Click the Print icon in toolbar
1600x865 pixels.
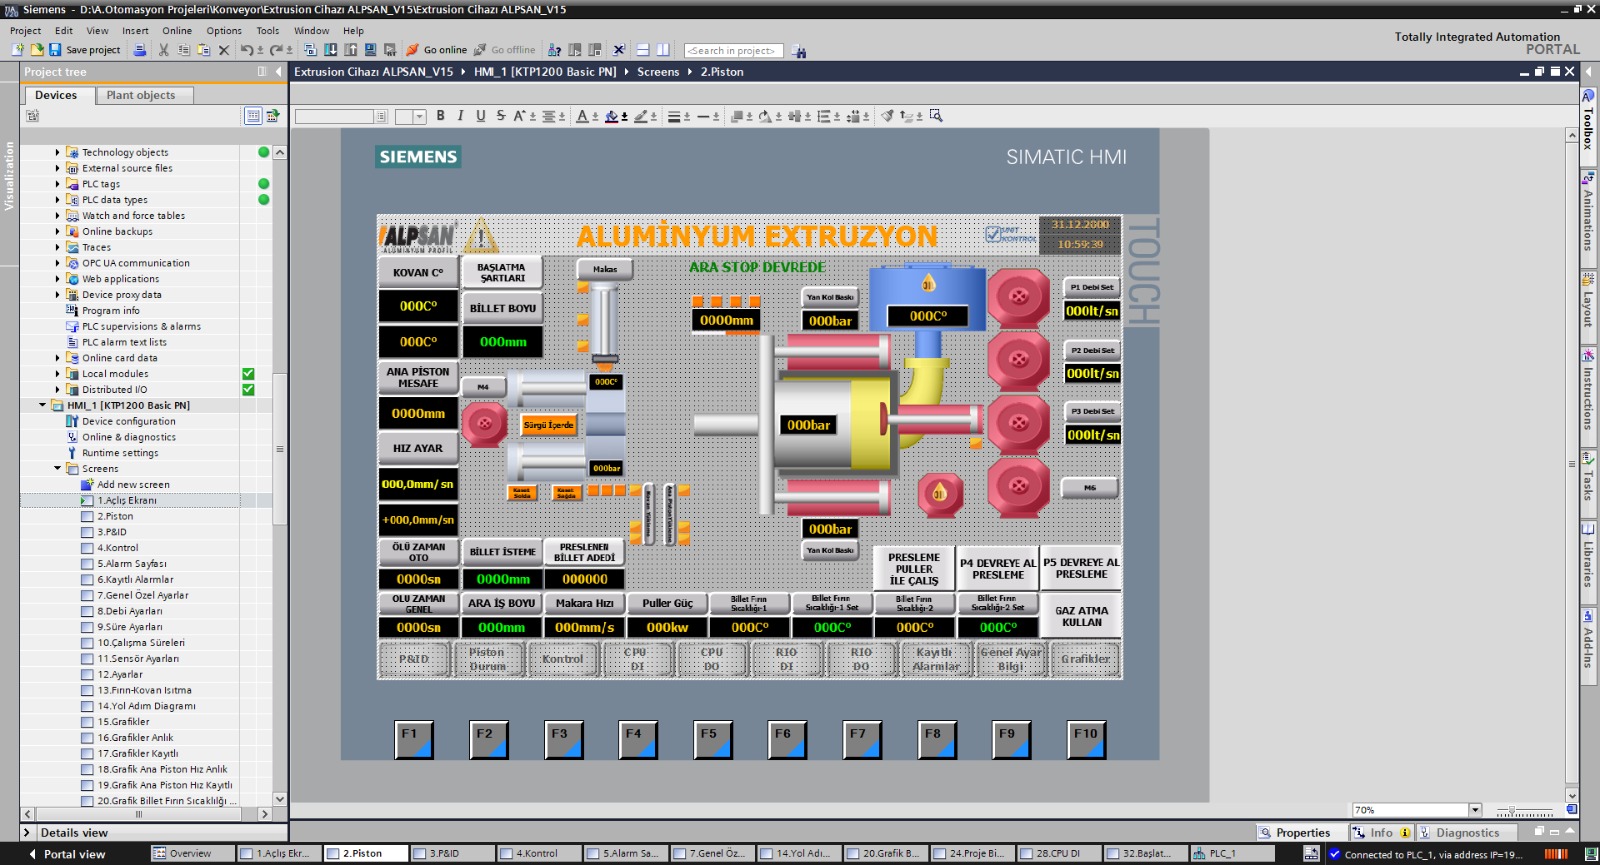[x=140, y=50]
